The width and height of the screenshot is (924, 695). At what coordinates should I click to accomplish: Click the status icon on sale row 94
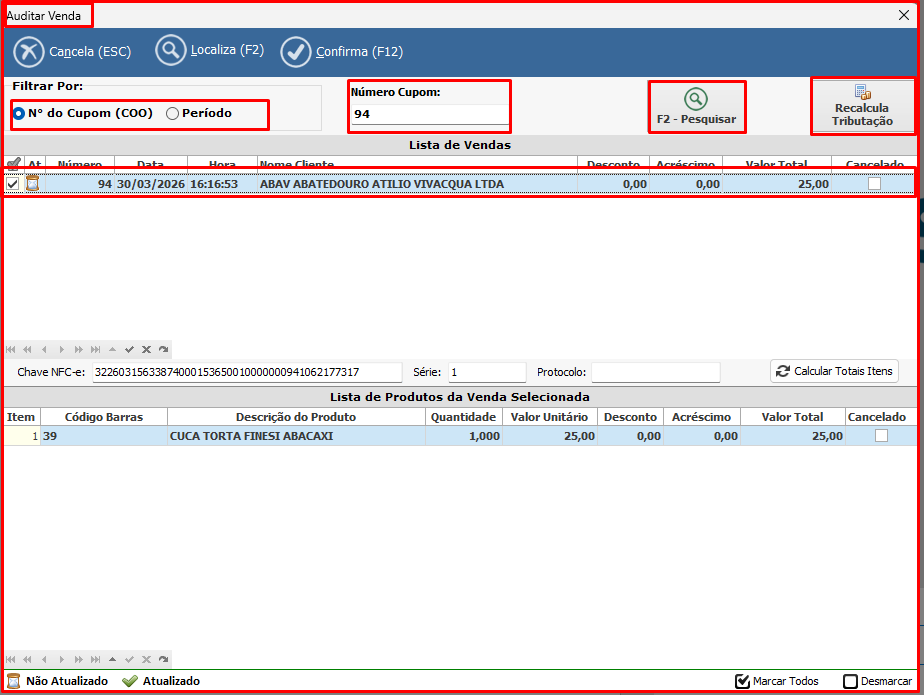click(x=32, y=184)
